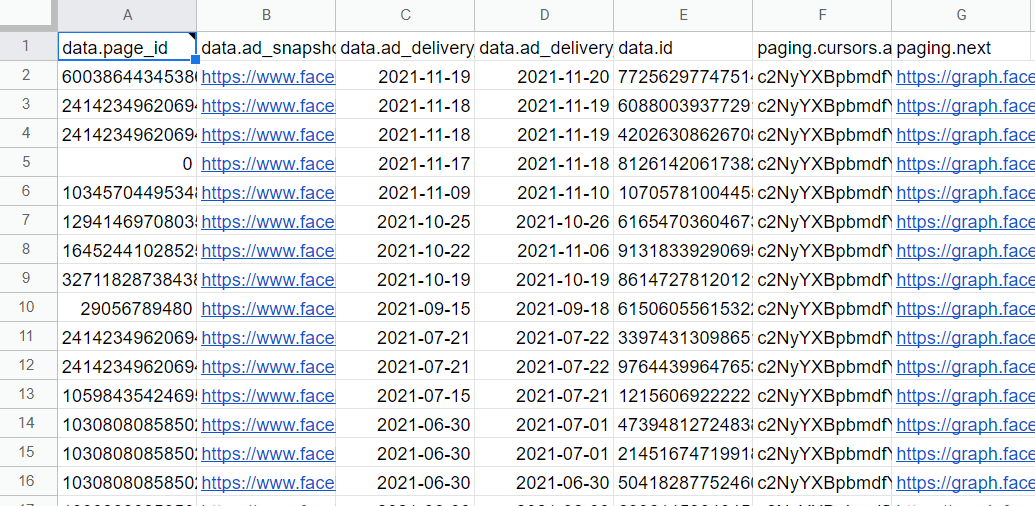
Task: Select the column F header
Action: click(822, 15)
